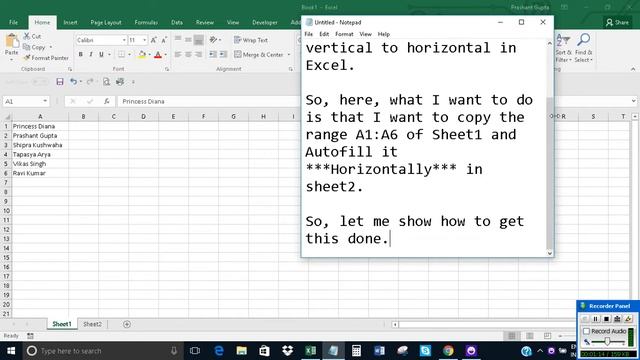Toggle Underline formatting
The height and width of the screenshot is (360, 640).
(101, 54)
